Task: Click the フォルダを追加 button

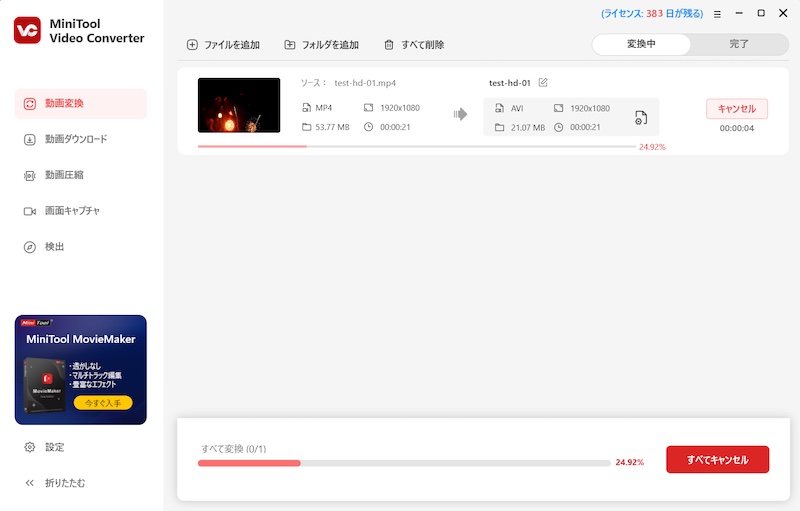Action: coord(321,45)
